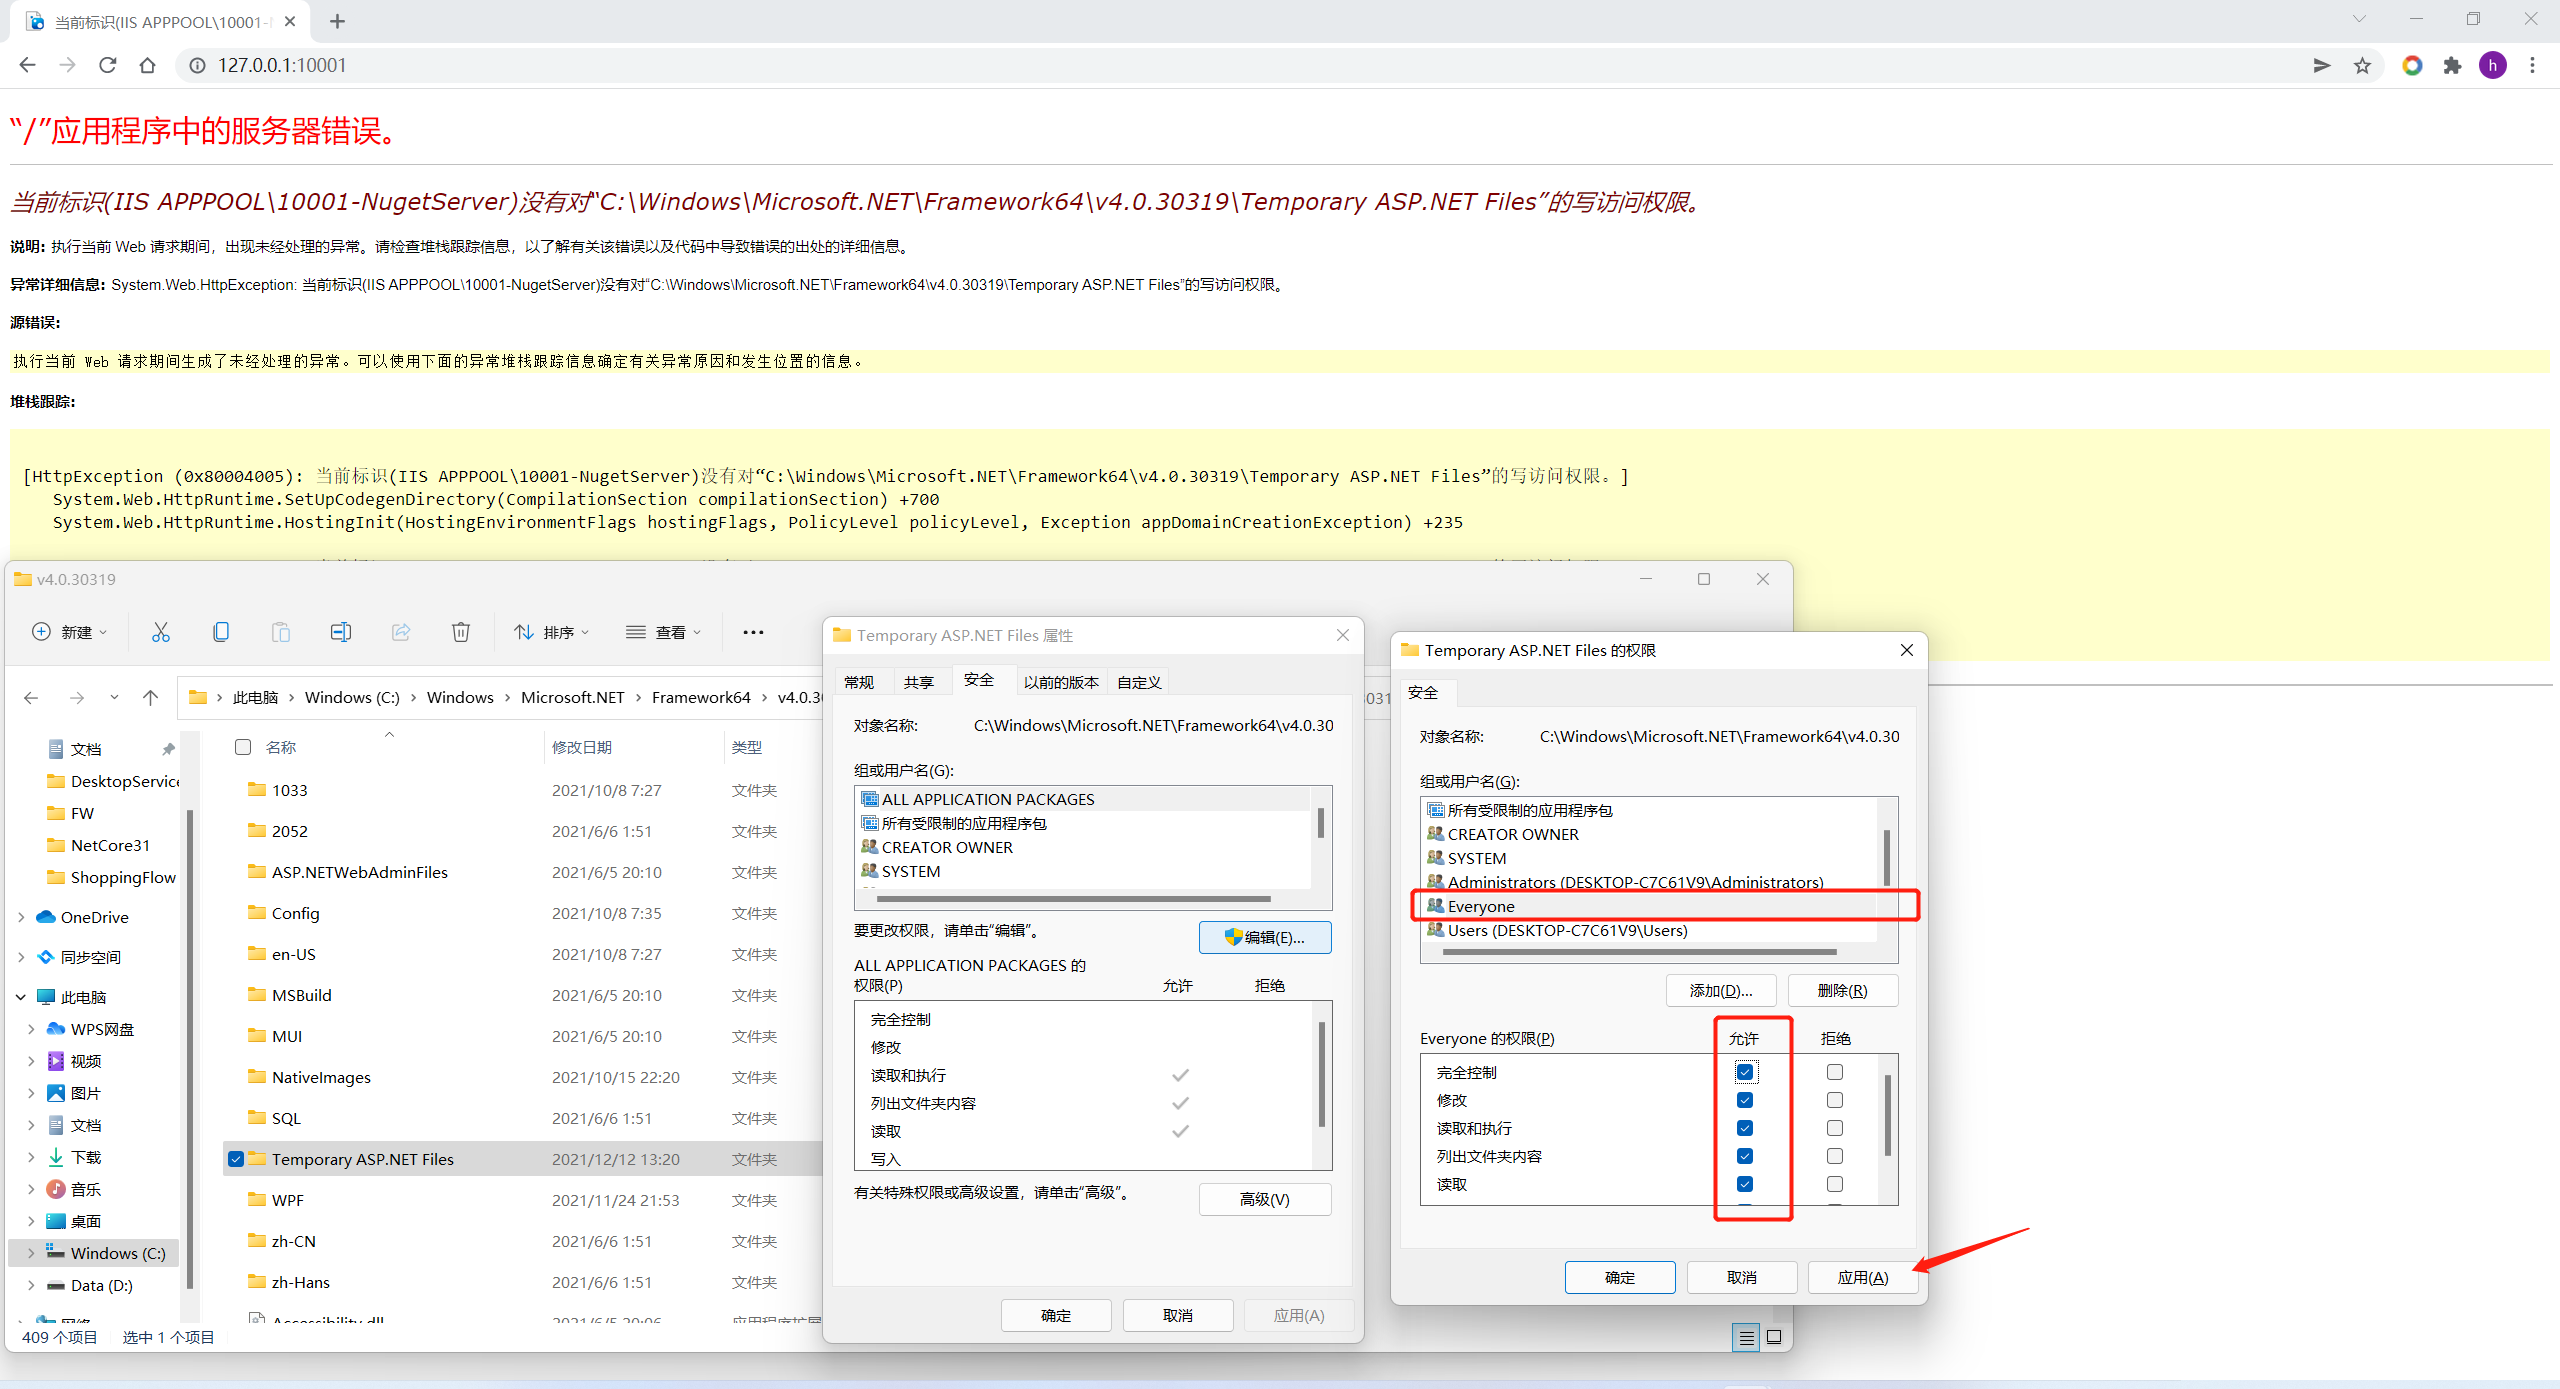Toggle Allow checkbox for 完全控制
This screenshot has width=2560, height=1389.
point(1745,1072)
